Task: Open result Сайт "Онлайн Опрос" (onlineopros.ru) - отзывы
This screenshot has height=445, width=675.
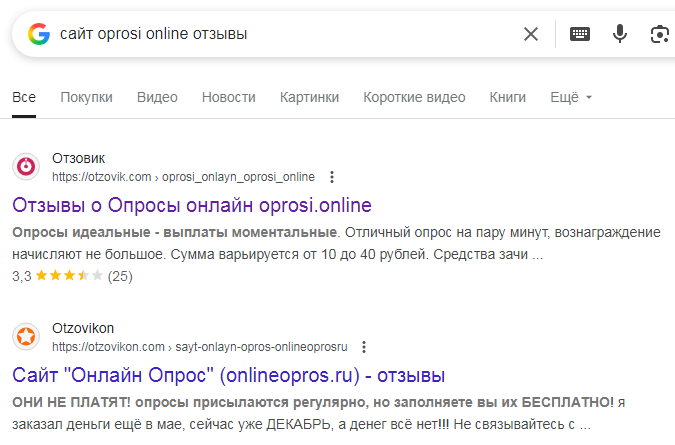Action: [x=229, y=375]
